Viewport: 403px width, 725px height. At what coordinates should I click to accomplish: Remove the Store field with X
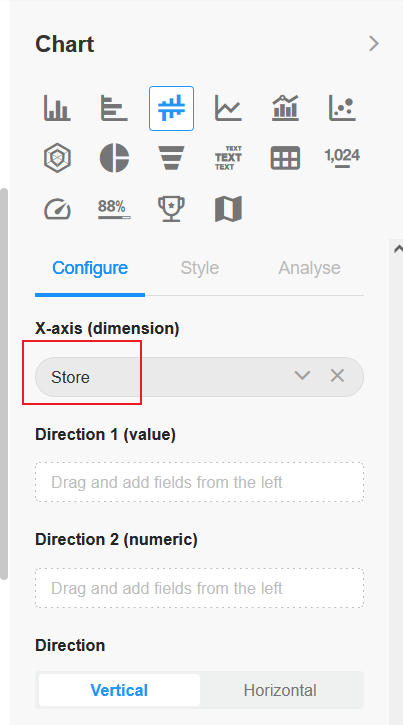point(337,376)
